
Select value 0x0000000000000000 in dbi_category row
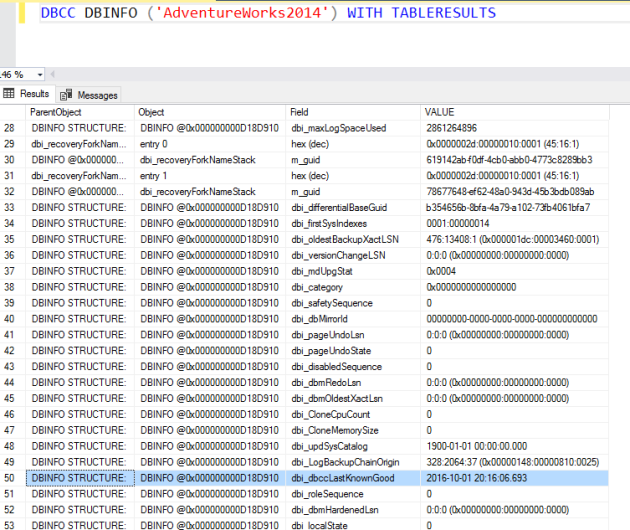coord(515,287)
